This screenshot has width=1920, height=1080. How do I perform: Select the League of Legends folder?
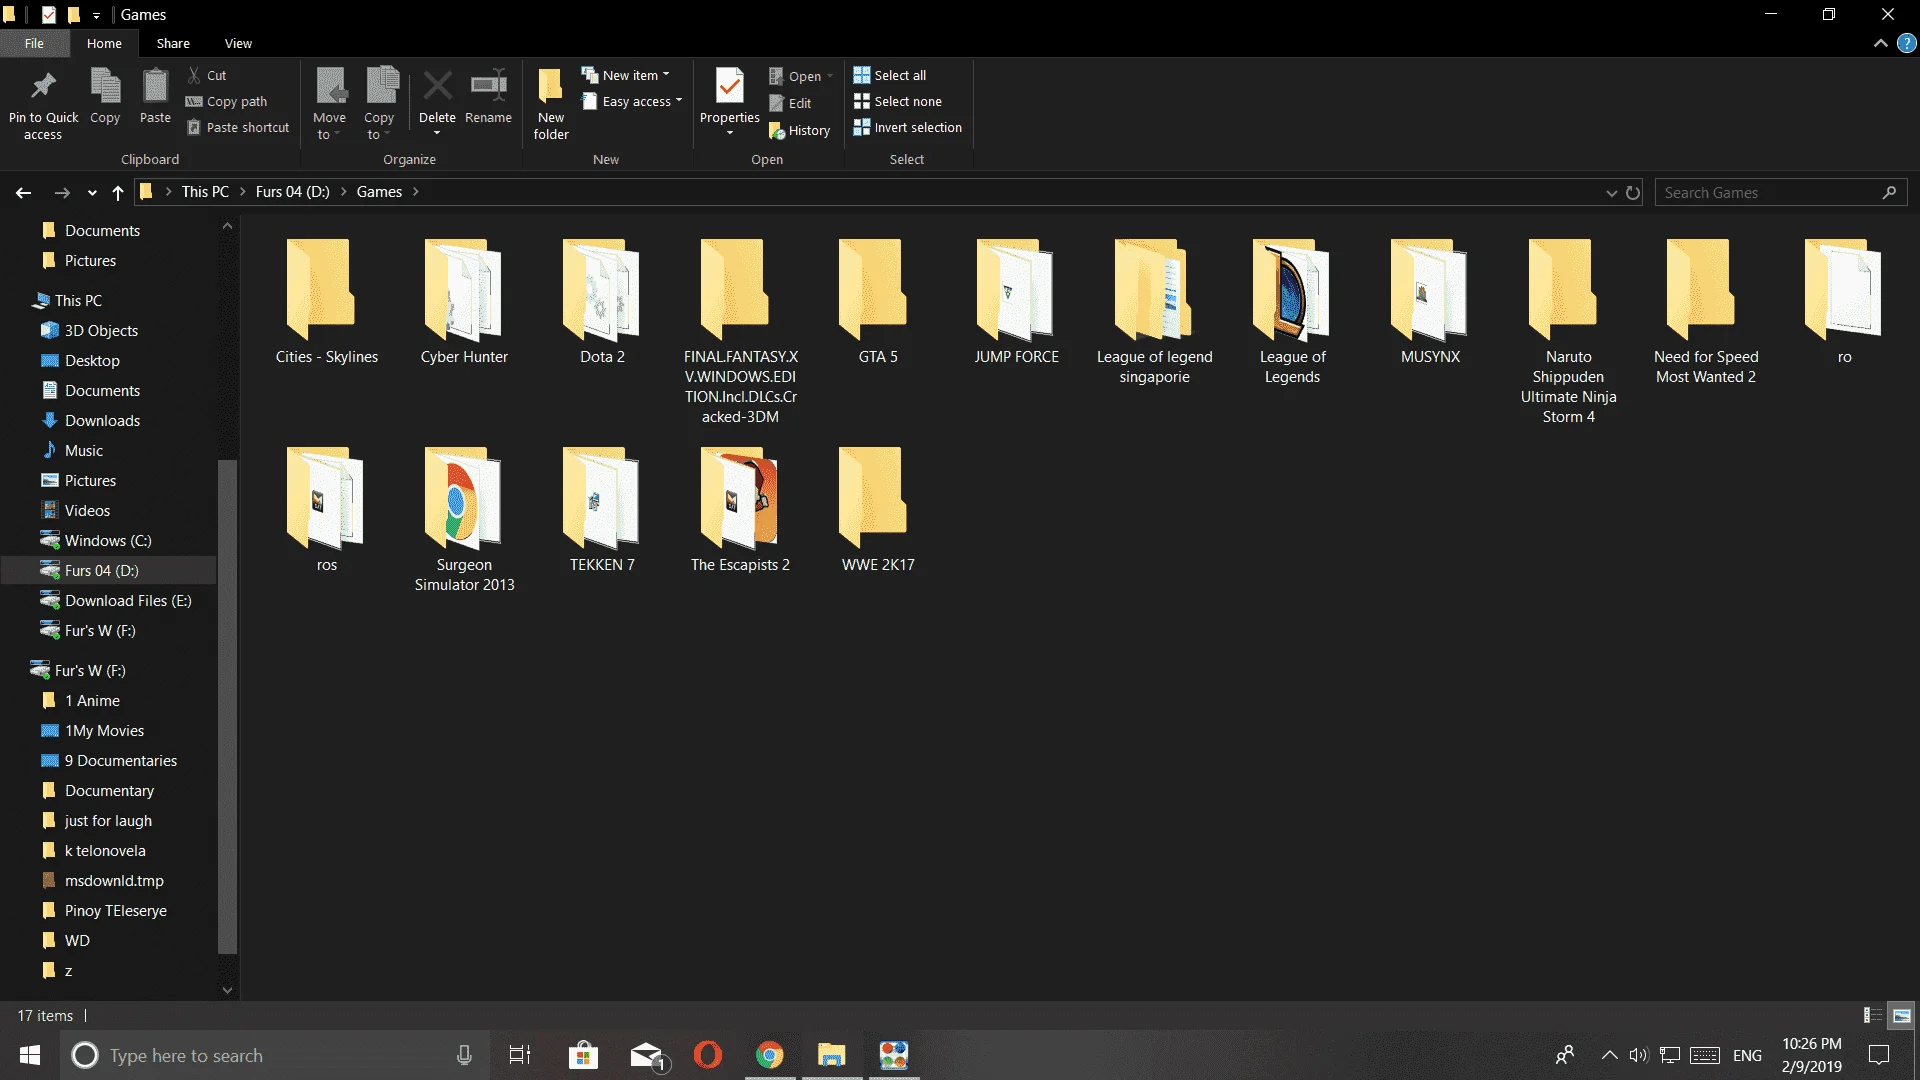[x=1292, y=312]
